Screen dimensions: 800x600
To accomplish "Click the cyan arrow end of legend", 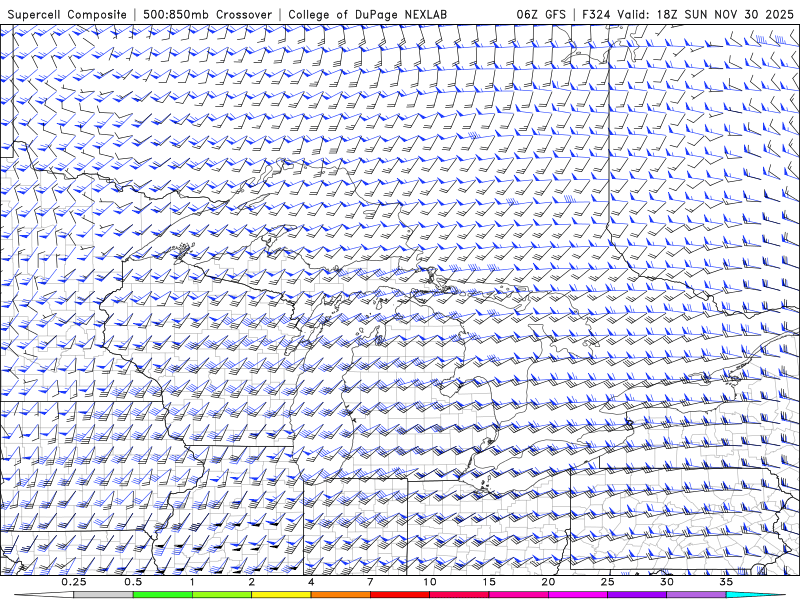I will [x=756, y=595].
